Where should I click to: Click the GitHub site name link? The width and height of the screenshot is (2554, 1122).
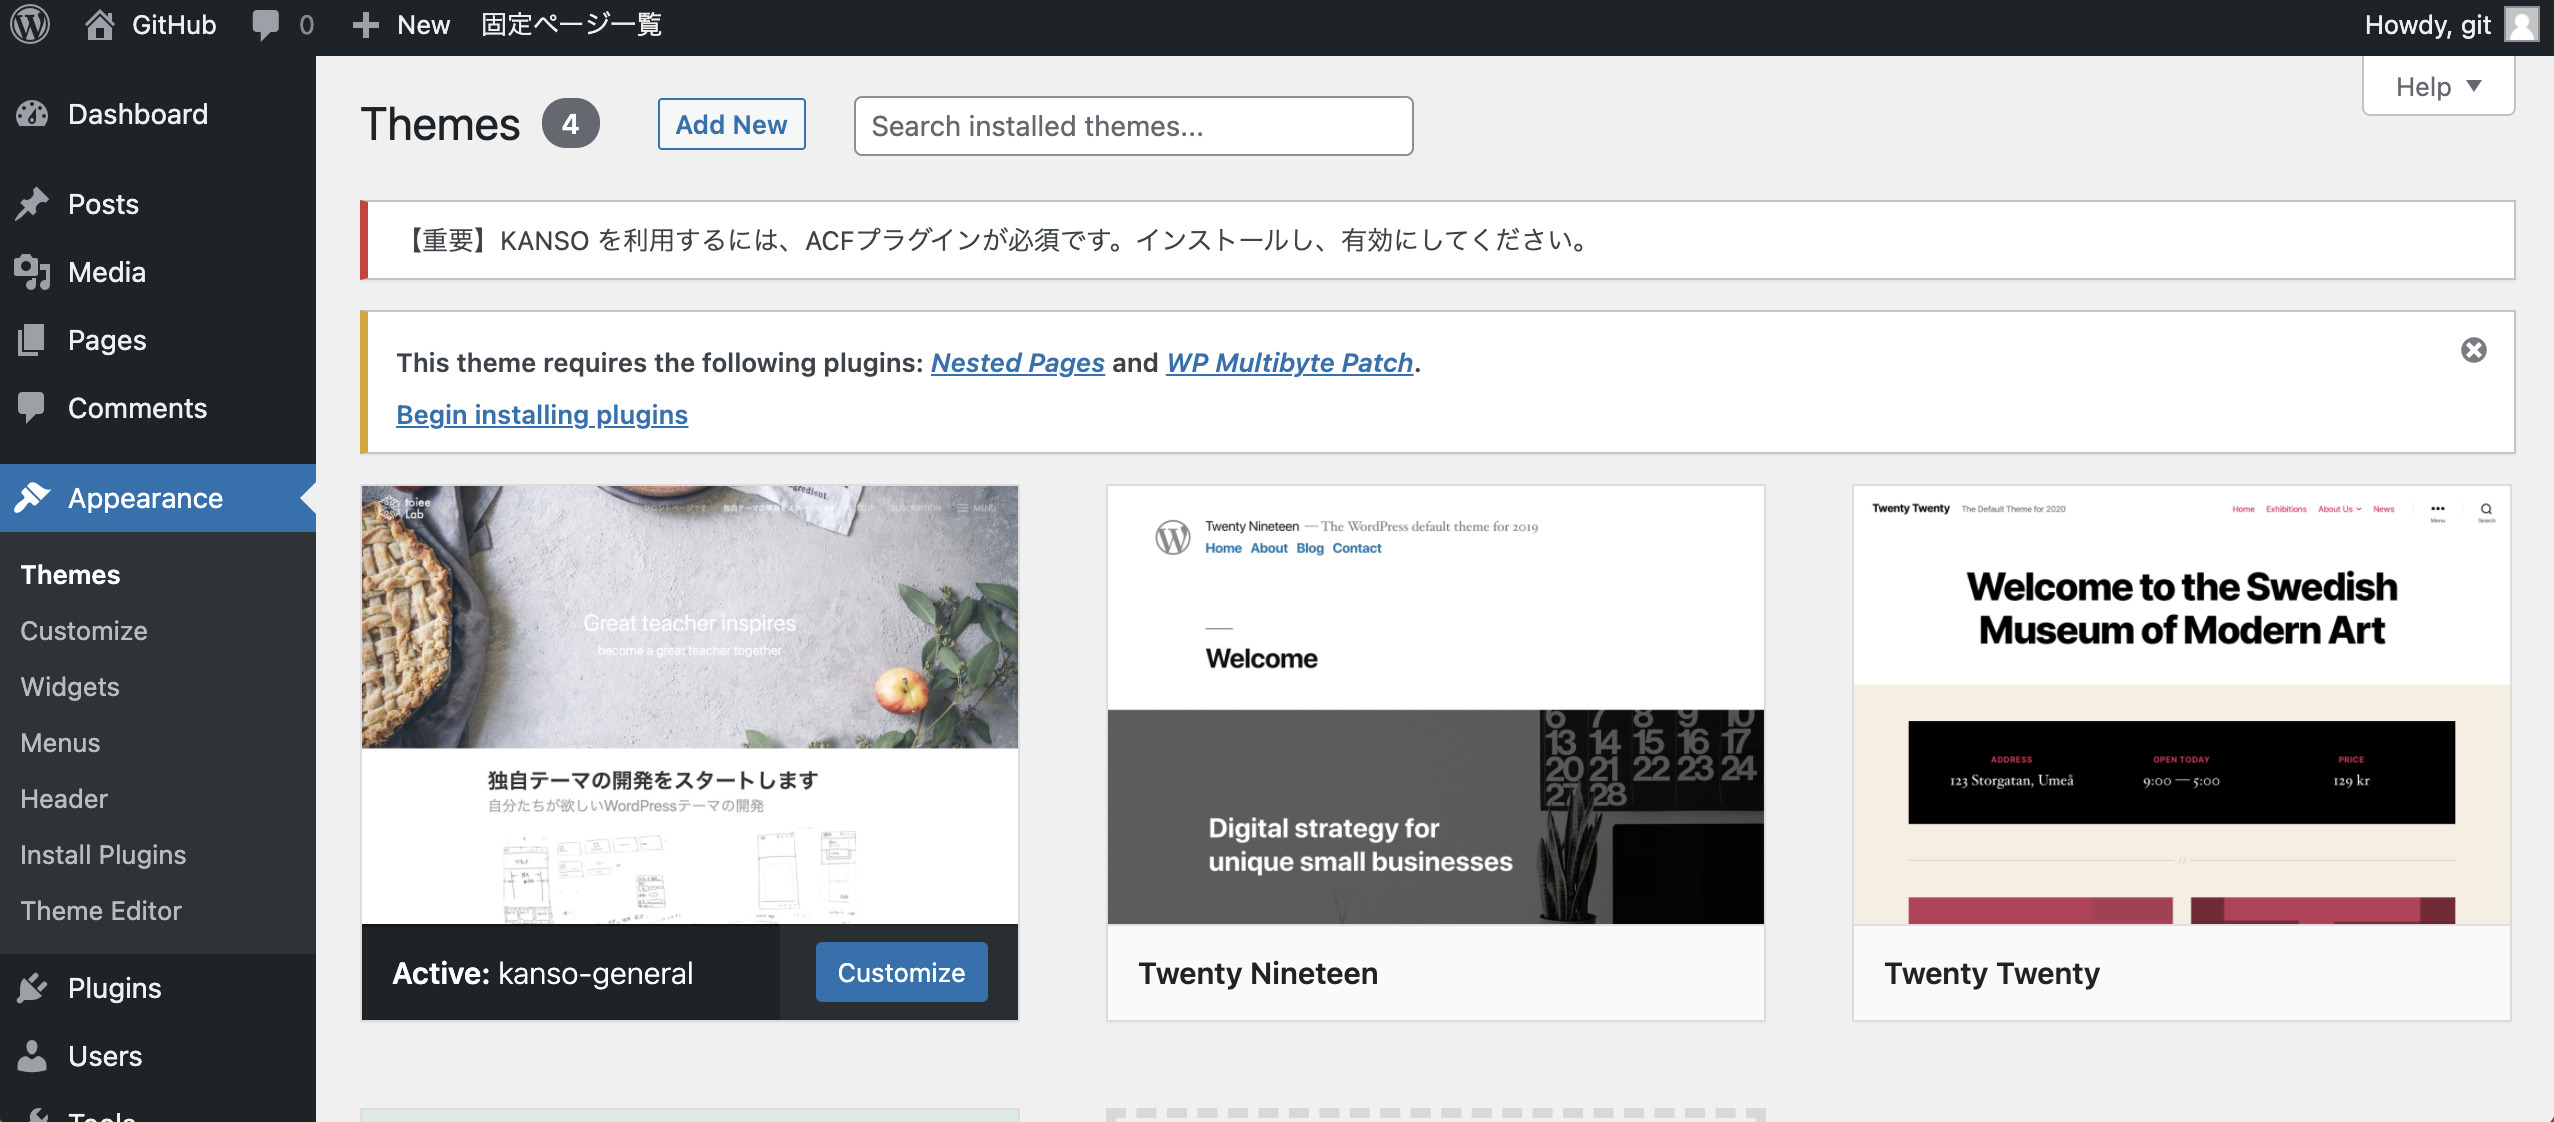click(174, 25)
